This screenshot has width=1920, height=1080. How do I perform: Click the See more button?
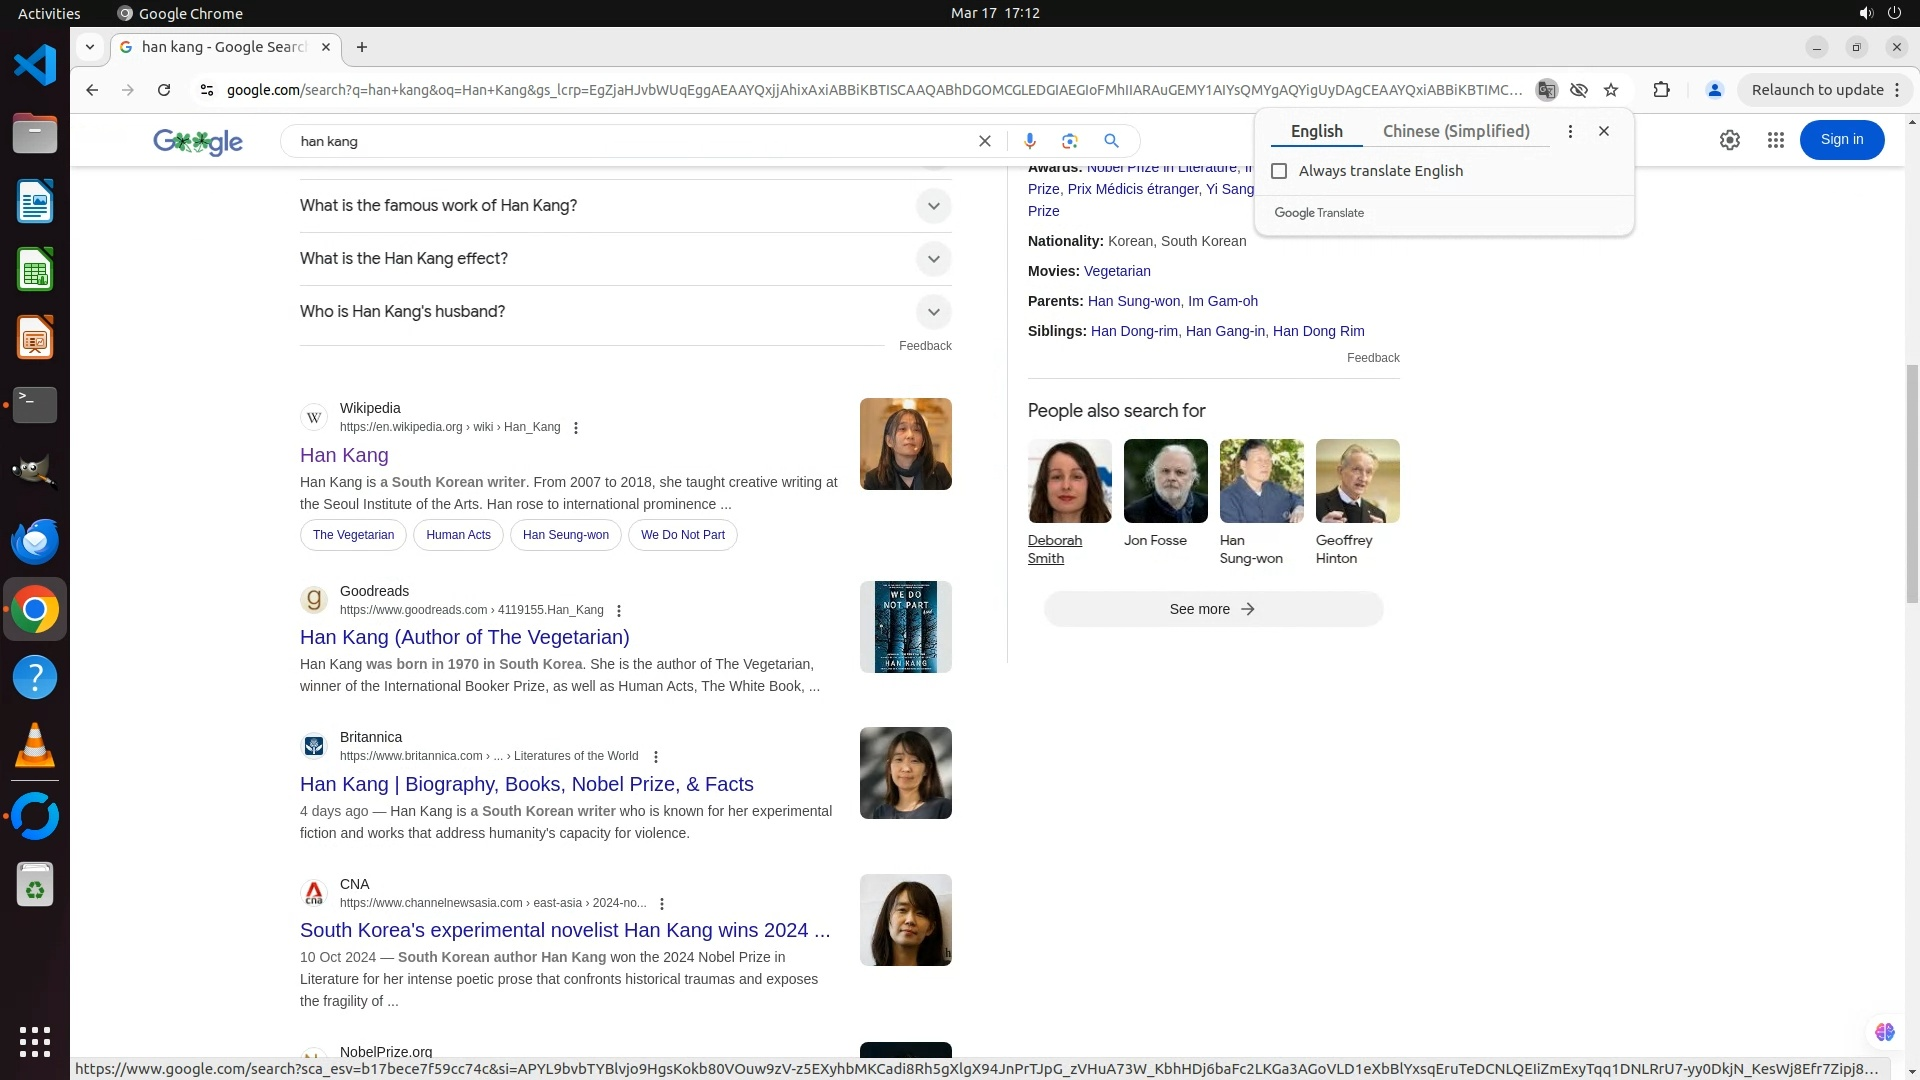(1213, 609)
